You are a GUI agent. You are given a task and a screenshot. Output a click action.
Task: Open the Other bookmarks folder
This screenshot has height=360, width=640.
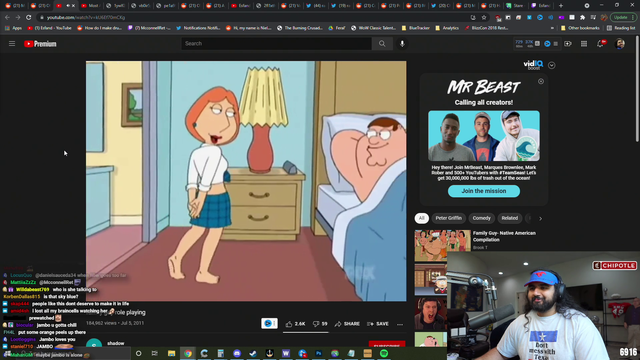pos(580,28)
